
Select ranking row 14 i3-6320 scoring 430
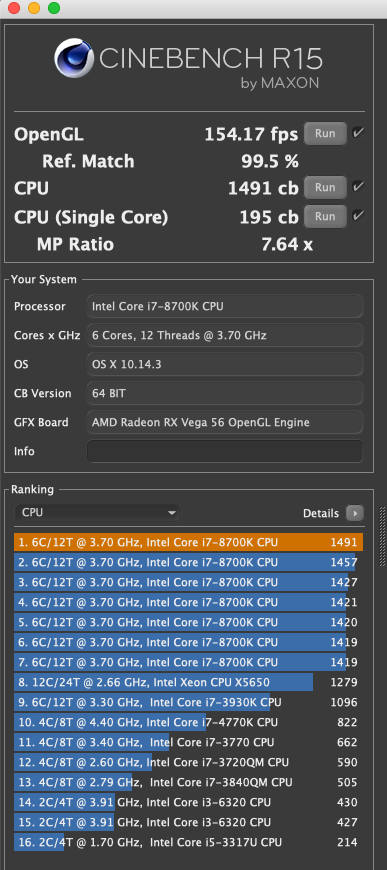[x=188, y=802]
